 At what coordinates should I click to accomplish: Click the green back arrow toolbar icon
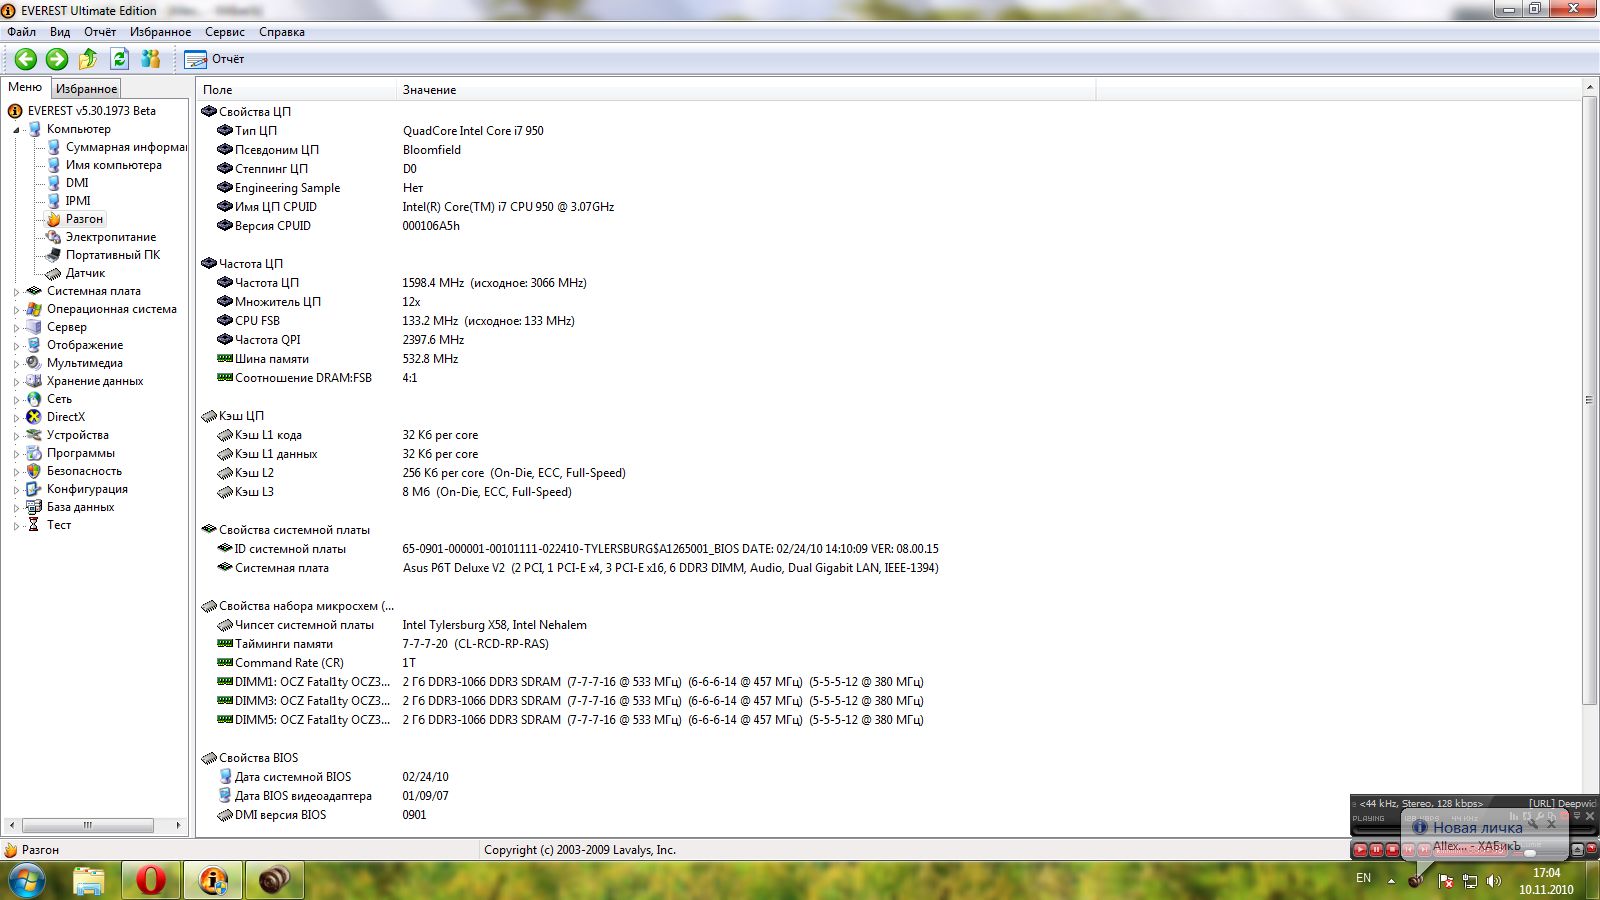point(26,59)
